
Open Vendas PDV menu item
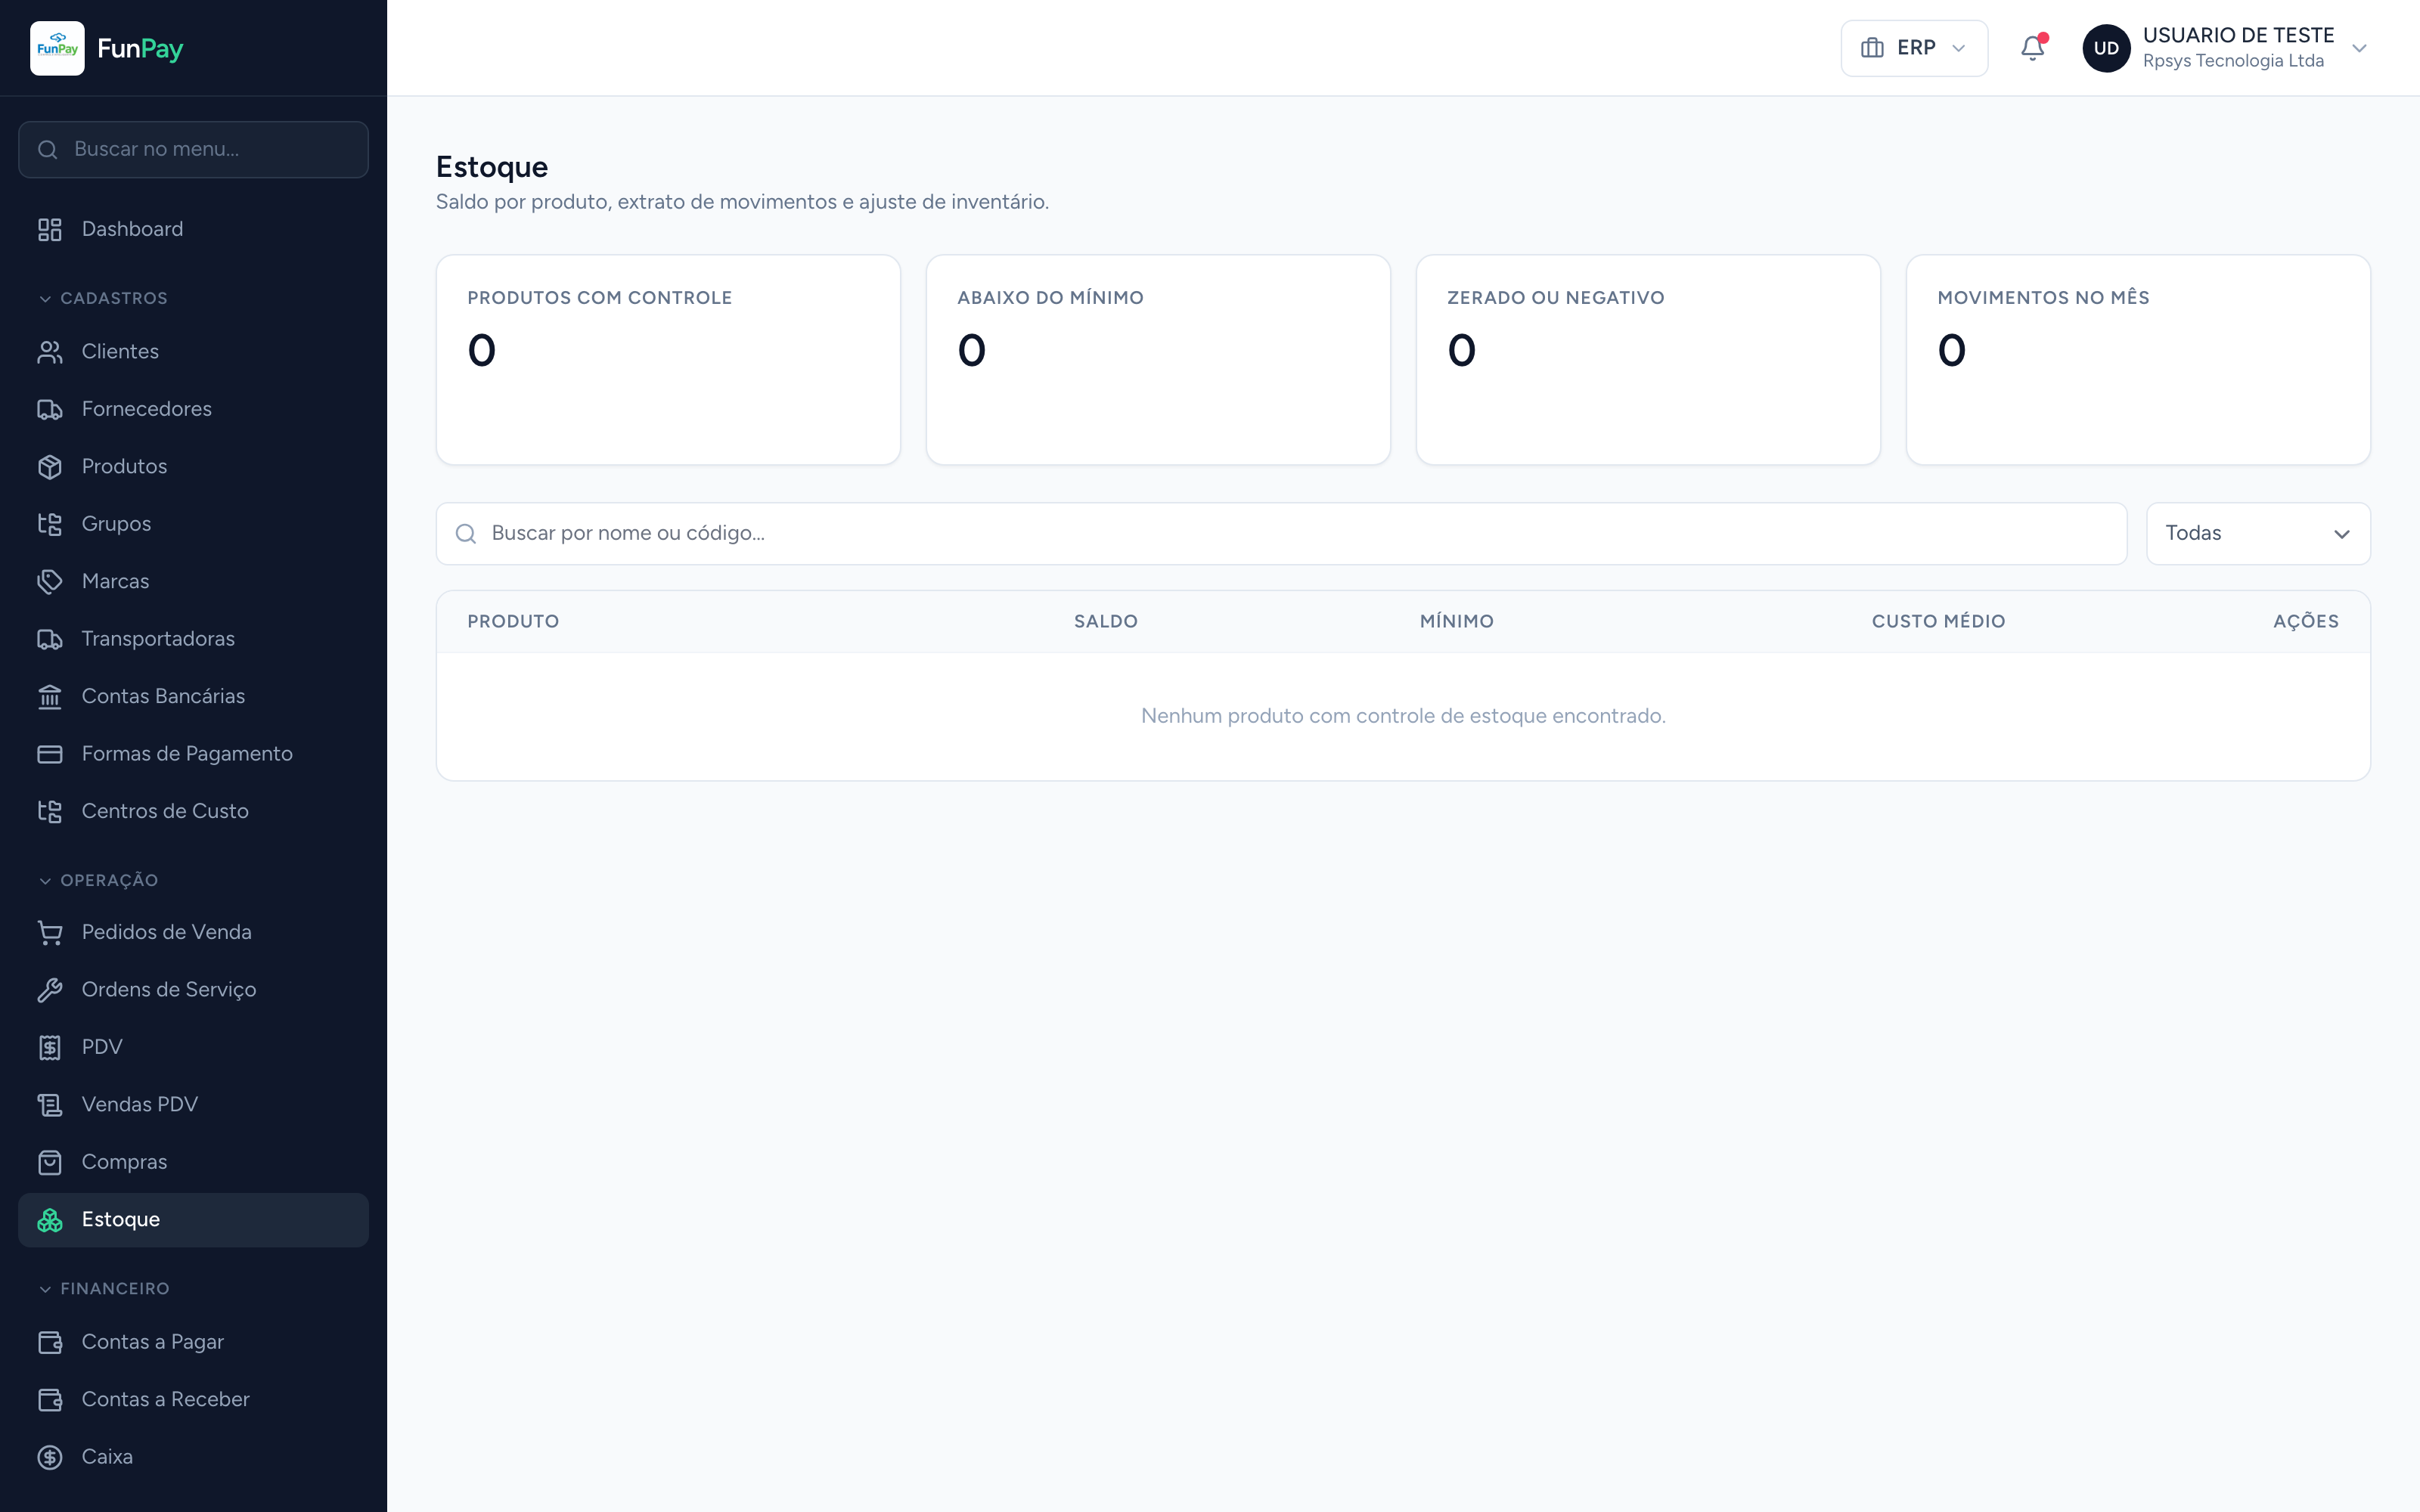[x=193, y=1105]
